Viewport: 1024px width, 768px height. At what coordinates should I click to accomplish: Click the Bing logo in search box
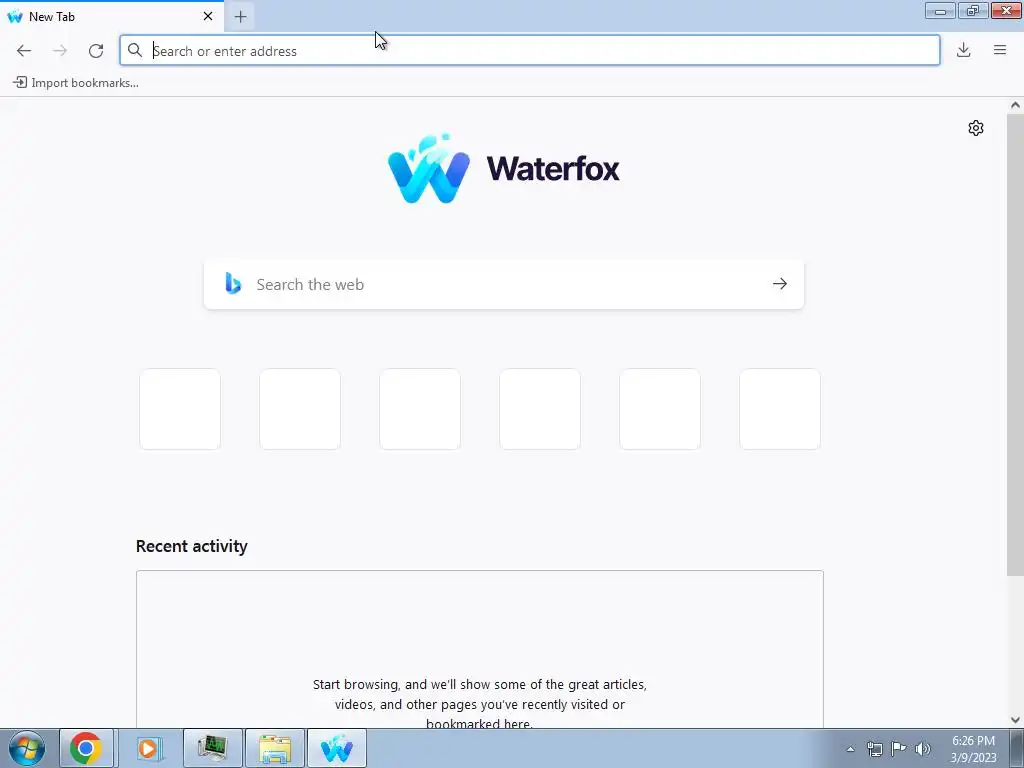tap(233, 283)
